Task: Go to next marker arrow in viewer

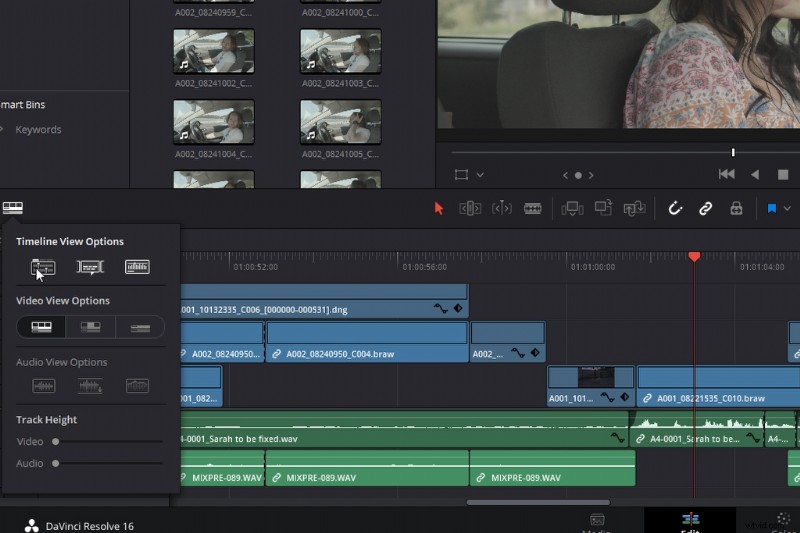Action: tap(591, 175)
